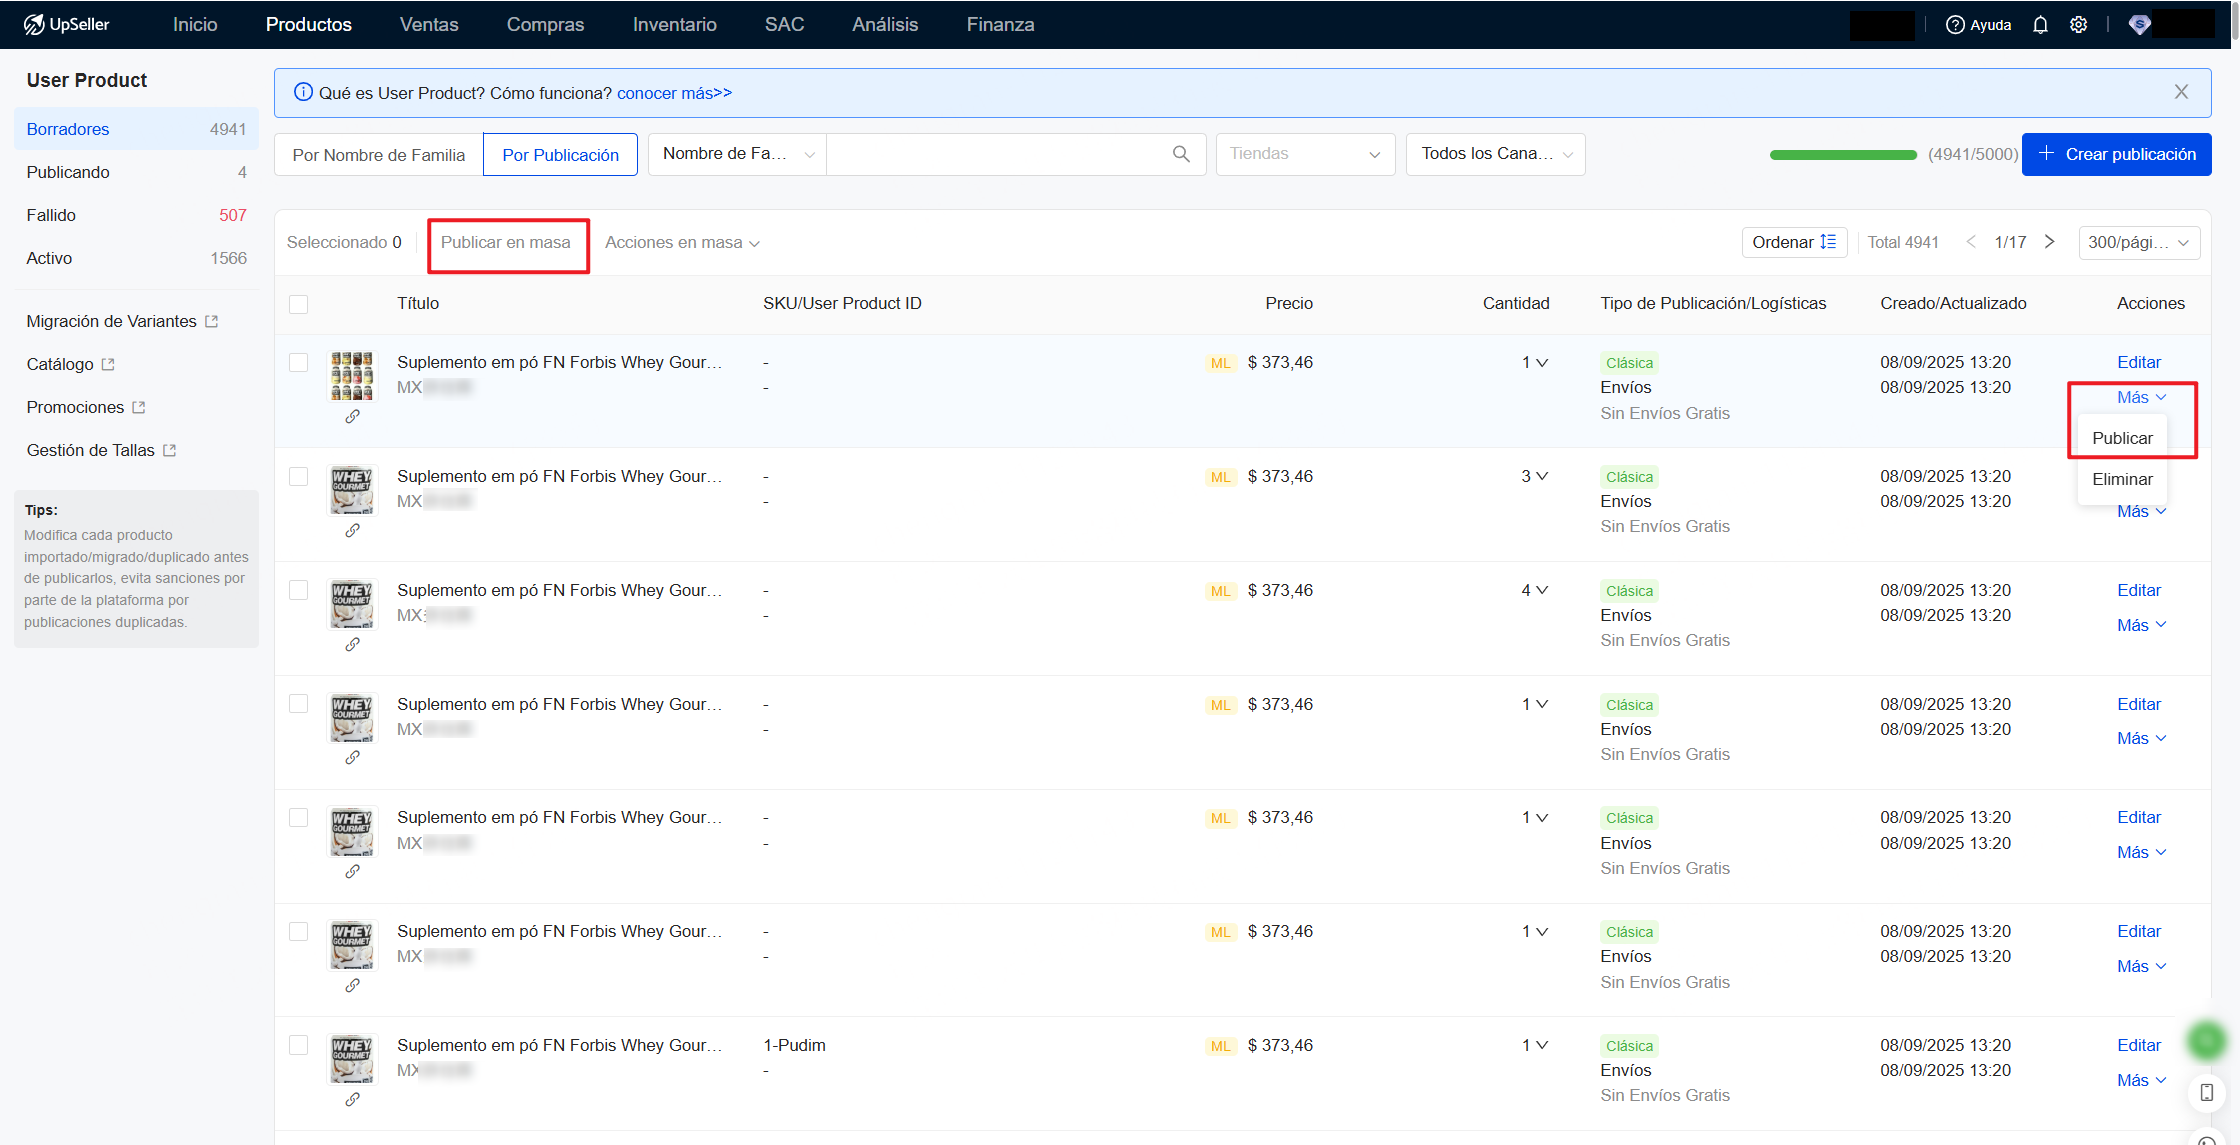Open 1-Pudim product's Whey thumbnail
Viewport: 2240px width, 1145px height.
(x=352, y=1059)
